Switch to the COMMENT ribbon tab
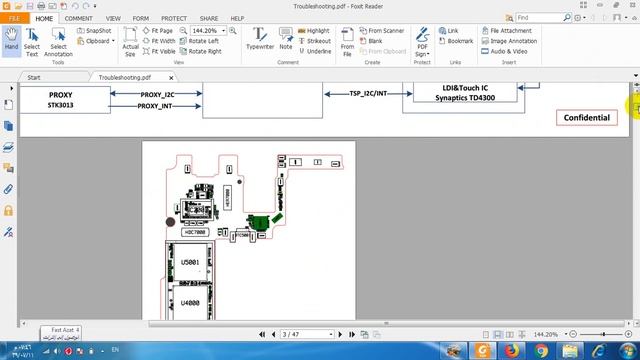 coord(78,18)
